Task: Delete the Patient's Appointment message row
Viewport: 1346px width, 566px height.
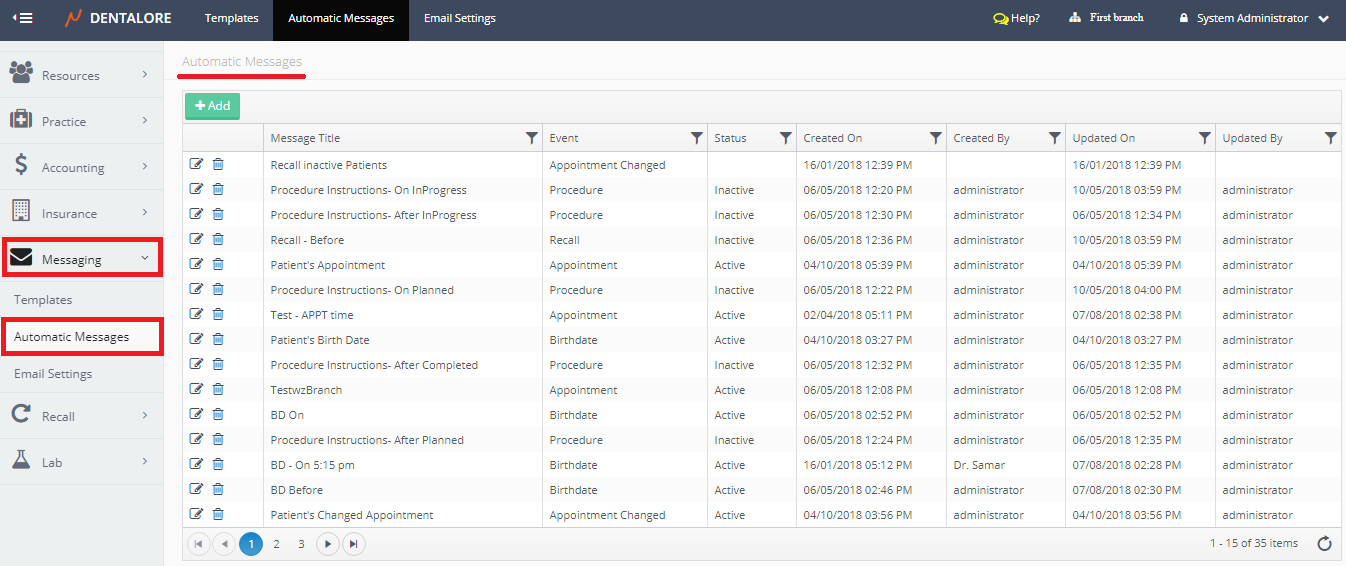Action: (218, 264)
